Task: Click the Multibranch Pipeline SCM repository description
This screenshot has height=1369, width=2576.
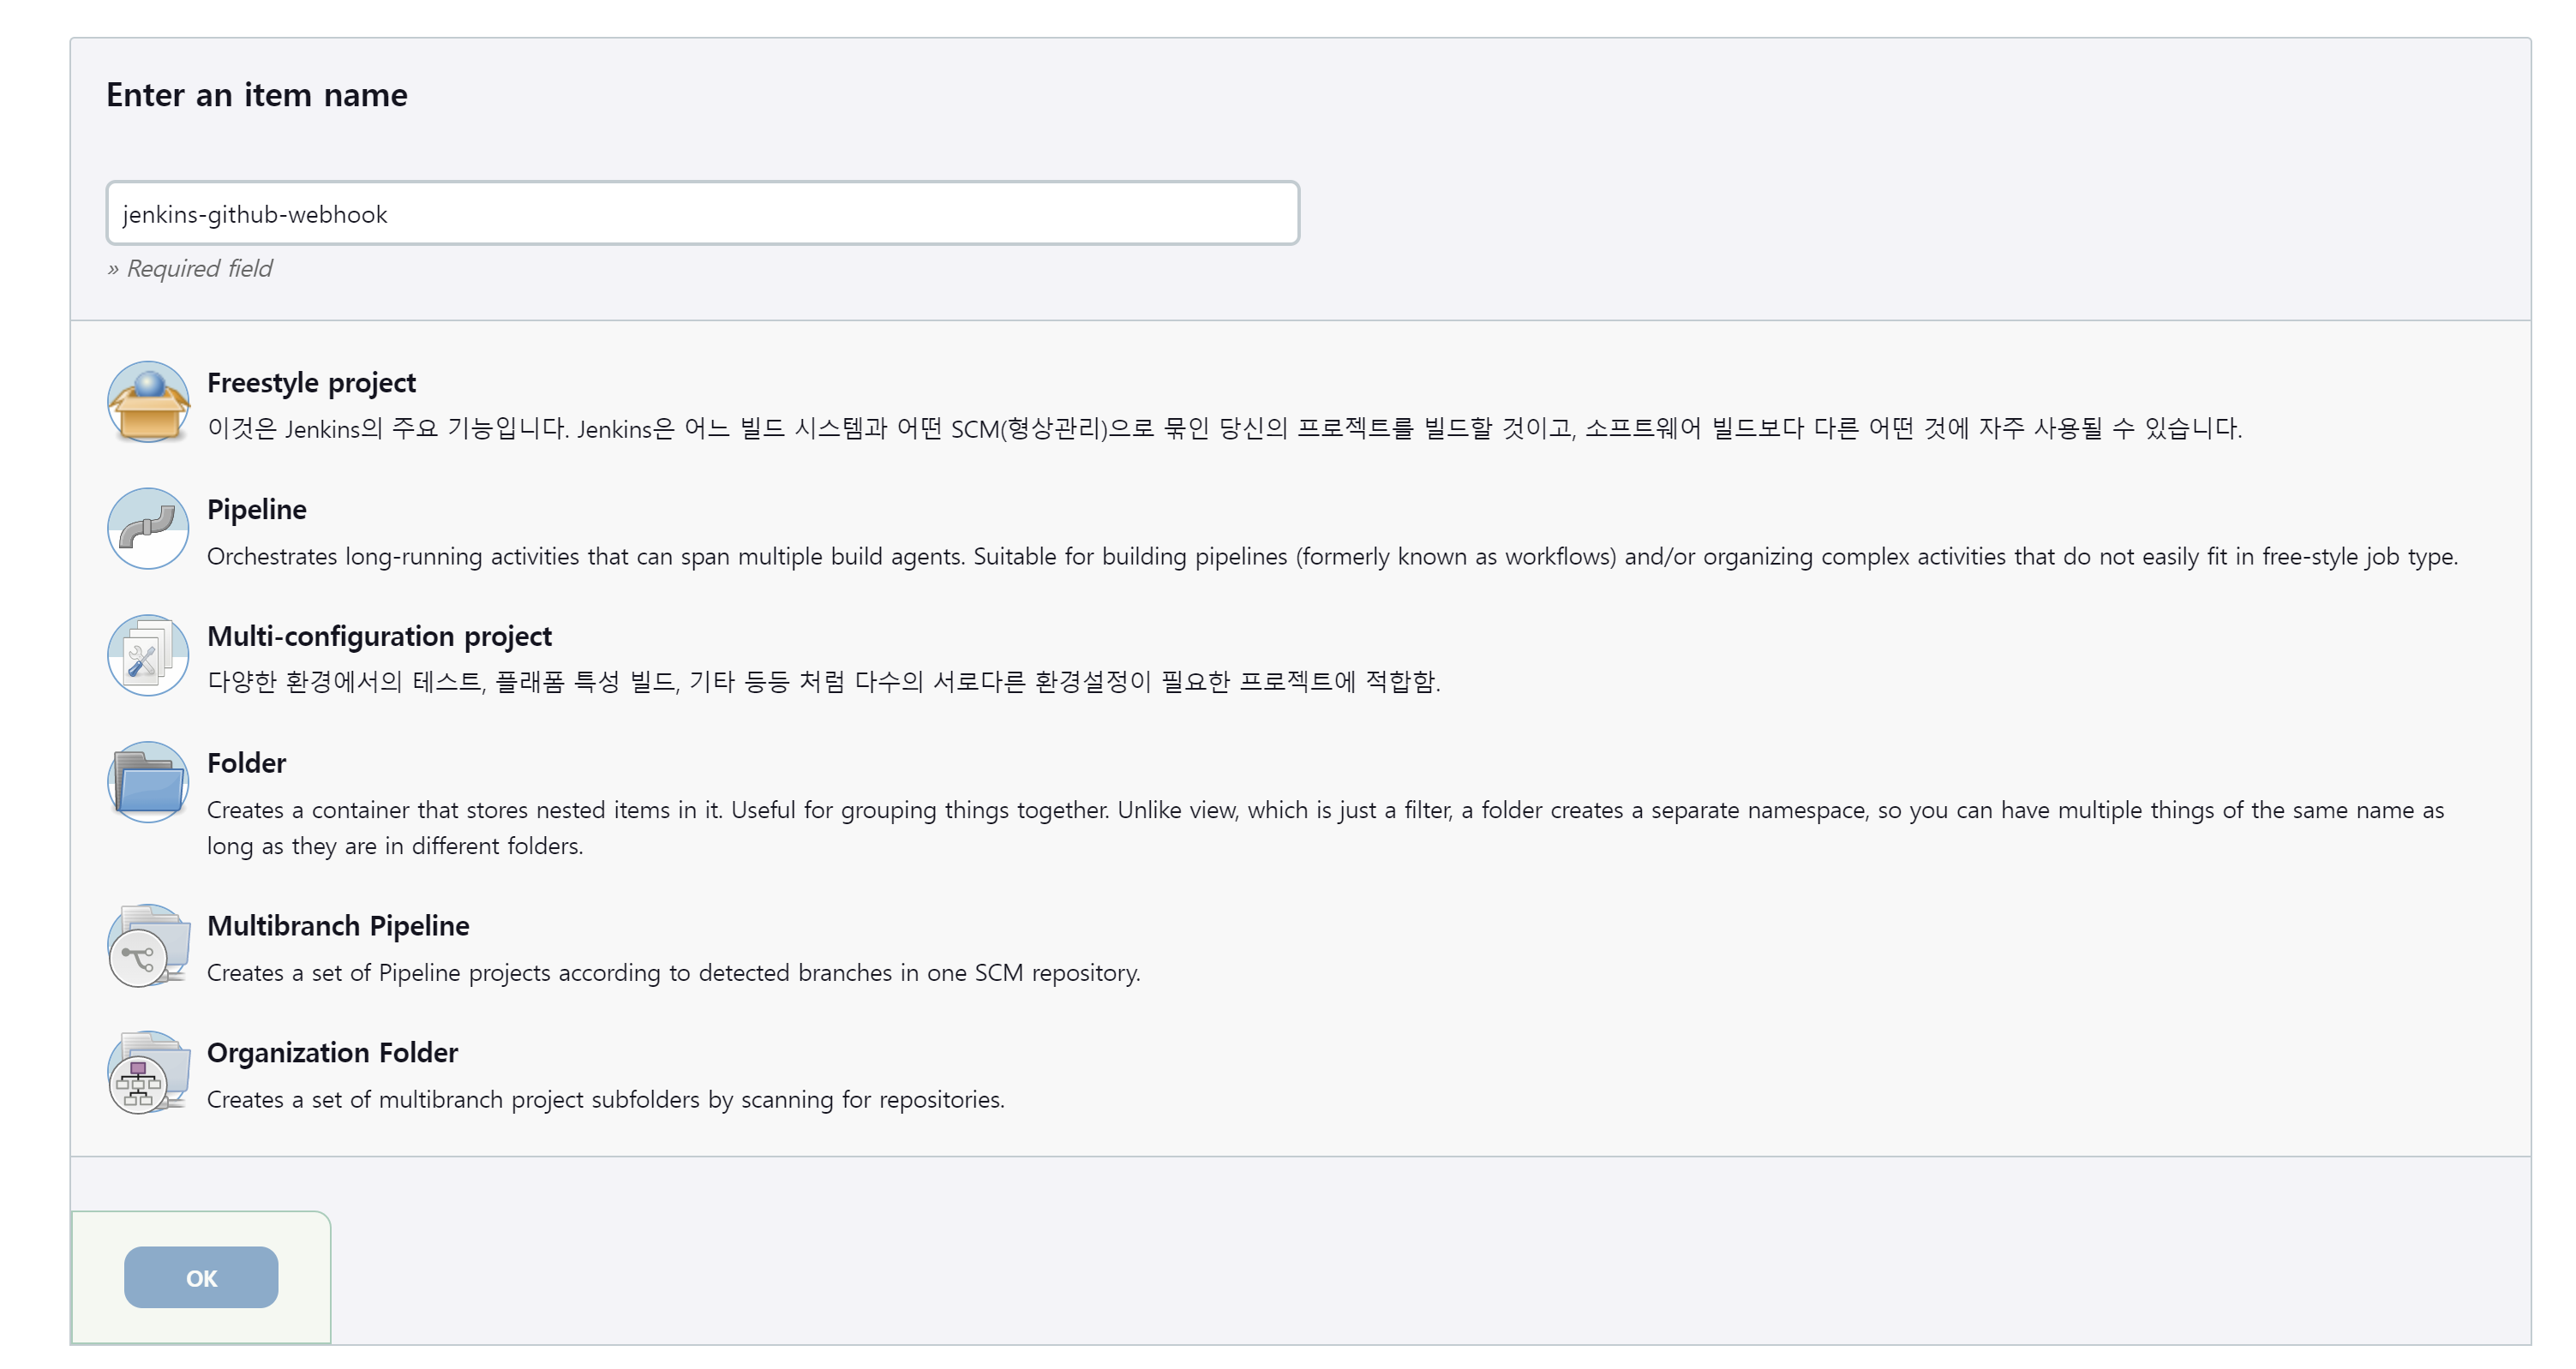Action: point(673,973)
